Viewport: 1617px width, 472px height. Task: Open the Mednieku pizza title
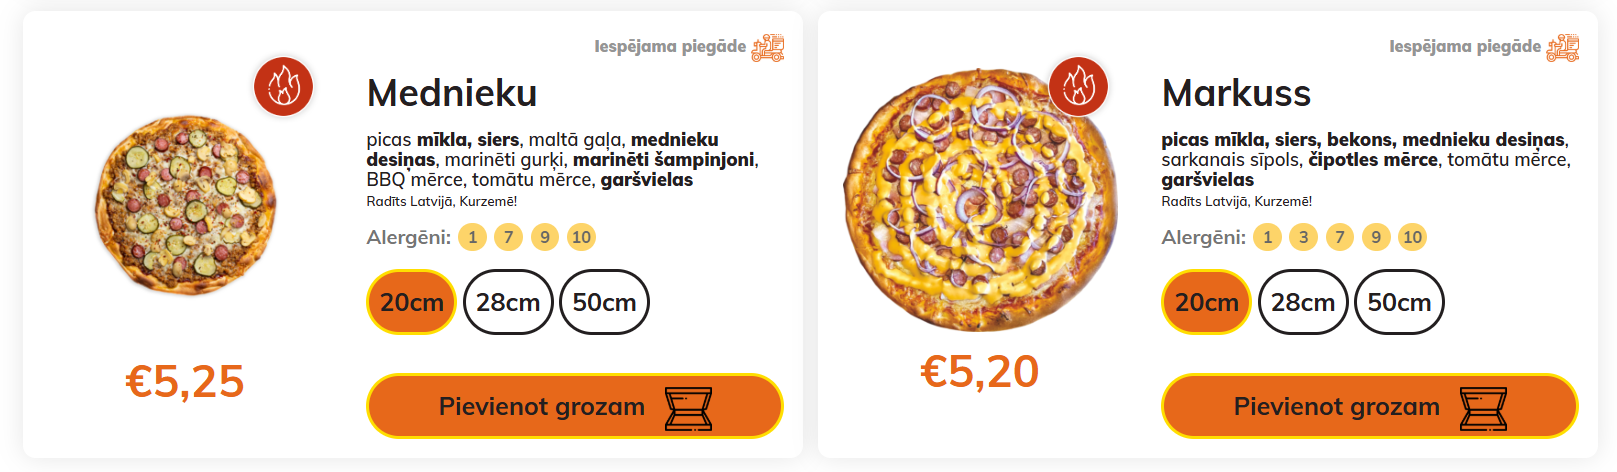click(452, 93)
